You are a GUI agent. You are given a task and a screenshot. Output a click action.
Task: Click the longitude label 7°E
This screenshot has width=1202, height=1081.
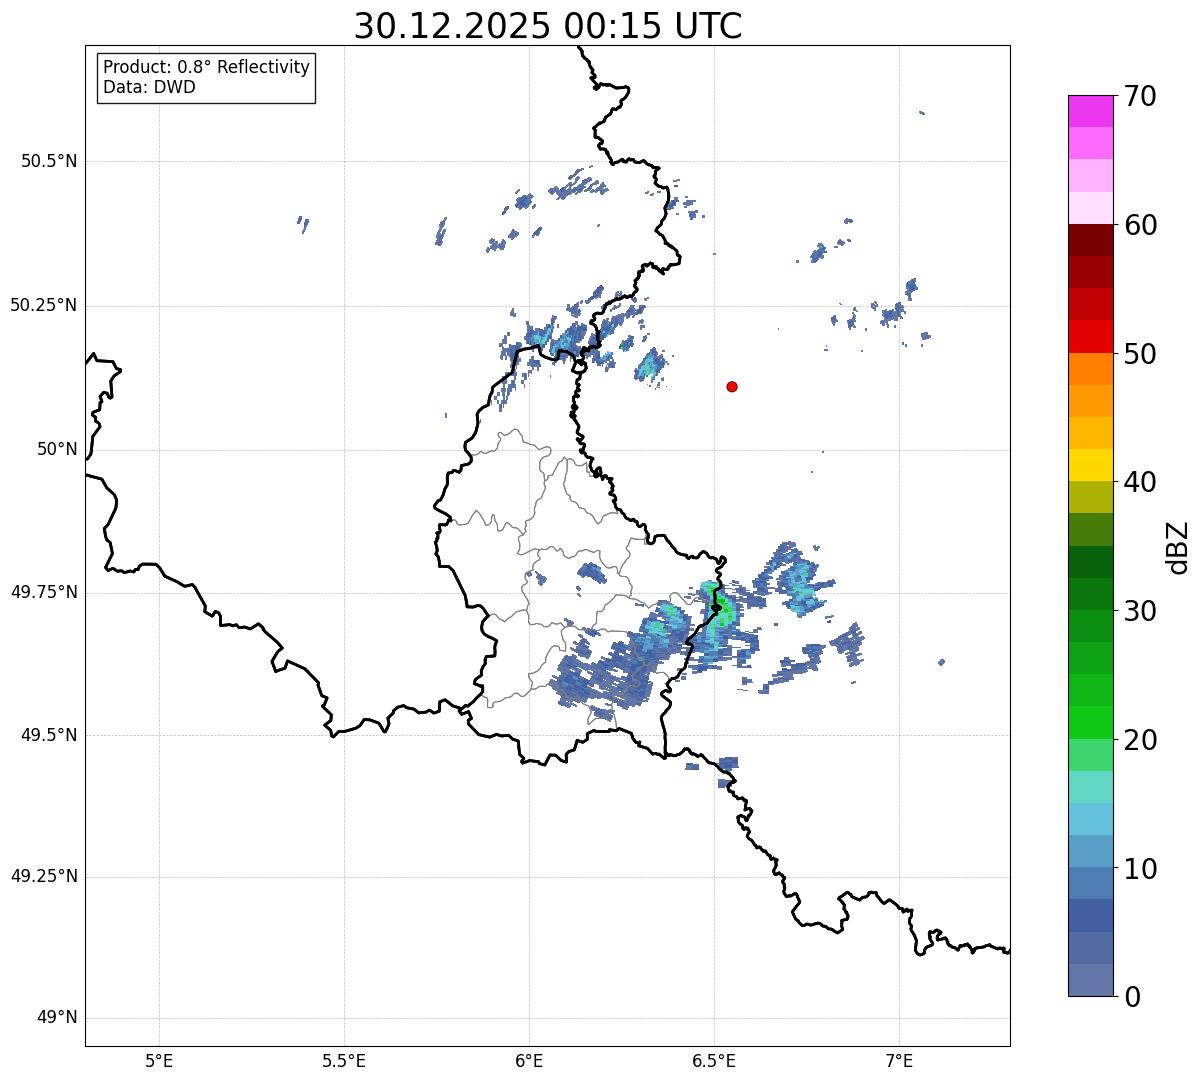tap(900, 1060)
